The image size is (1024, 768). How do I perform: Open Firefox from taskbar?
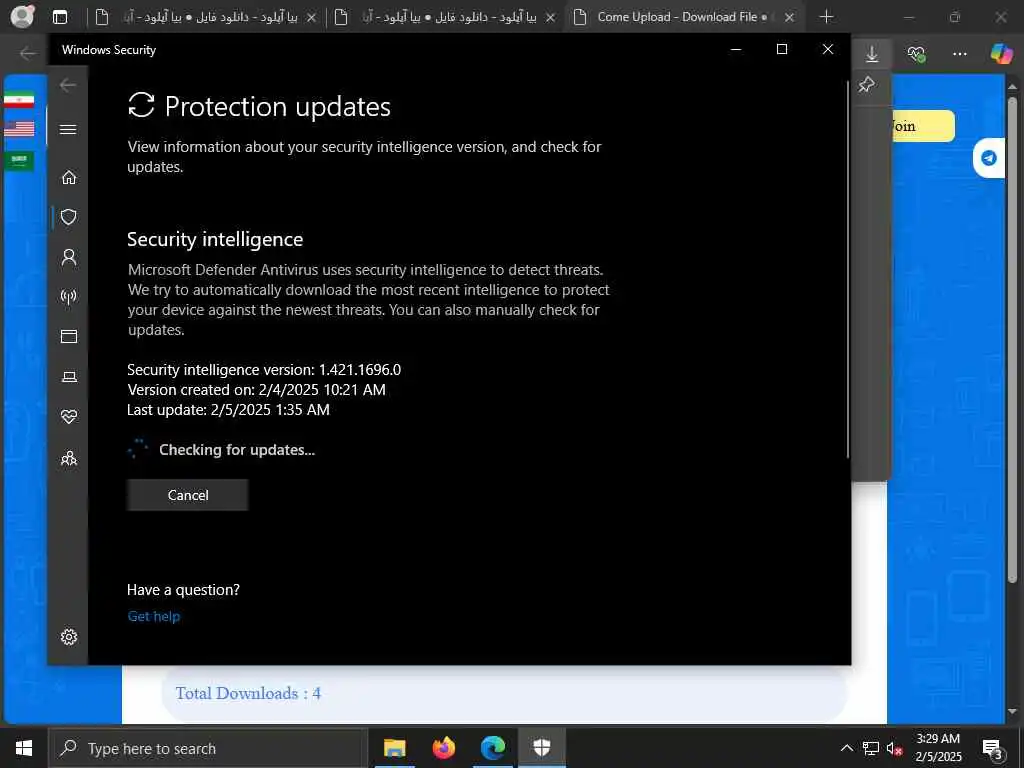click(x=444, y=748)
